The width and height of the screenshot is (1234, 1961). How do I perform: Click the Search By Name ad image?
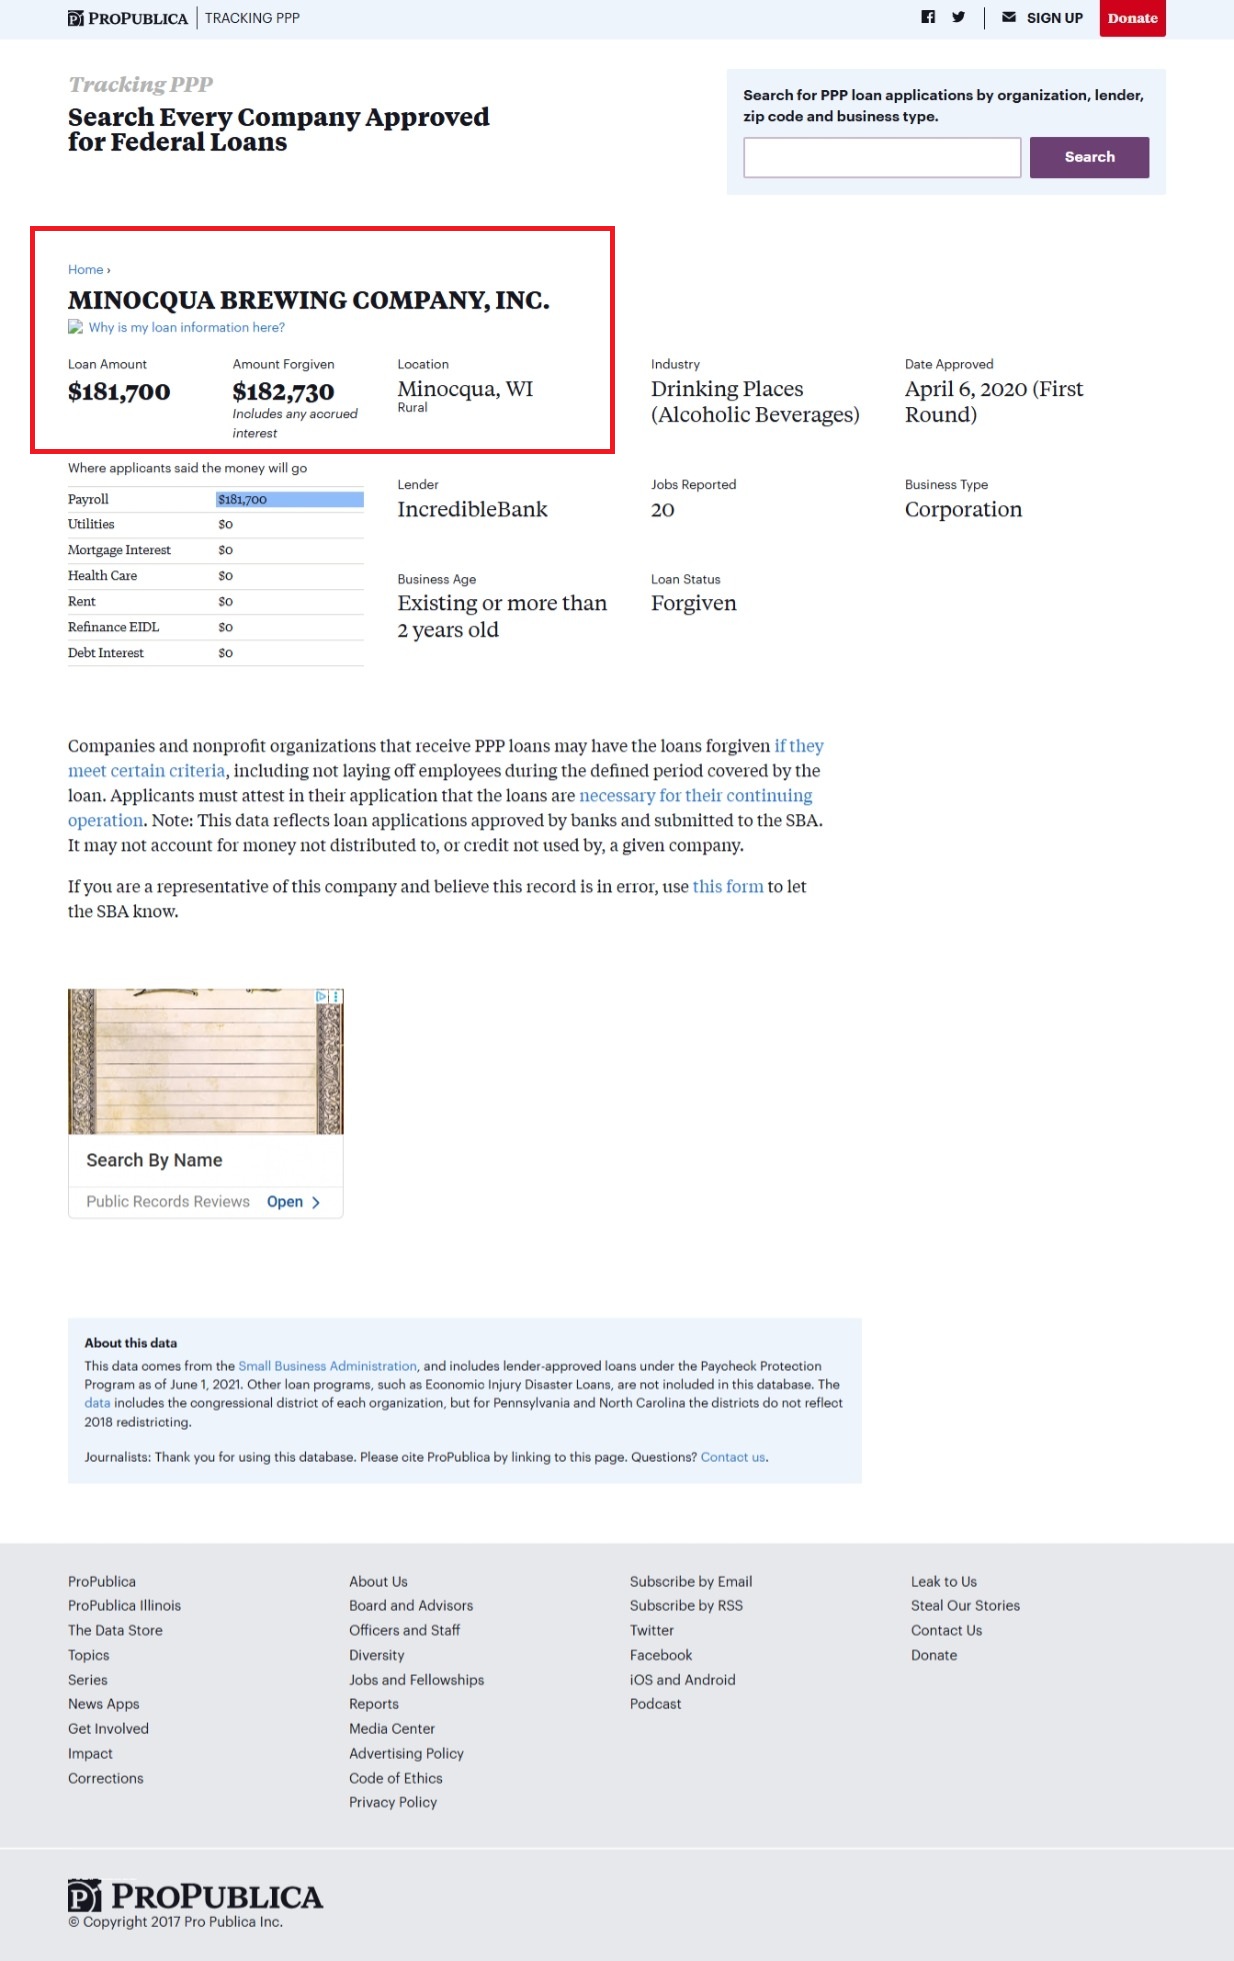(205, 1061)
